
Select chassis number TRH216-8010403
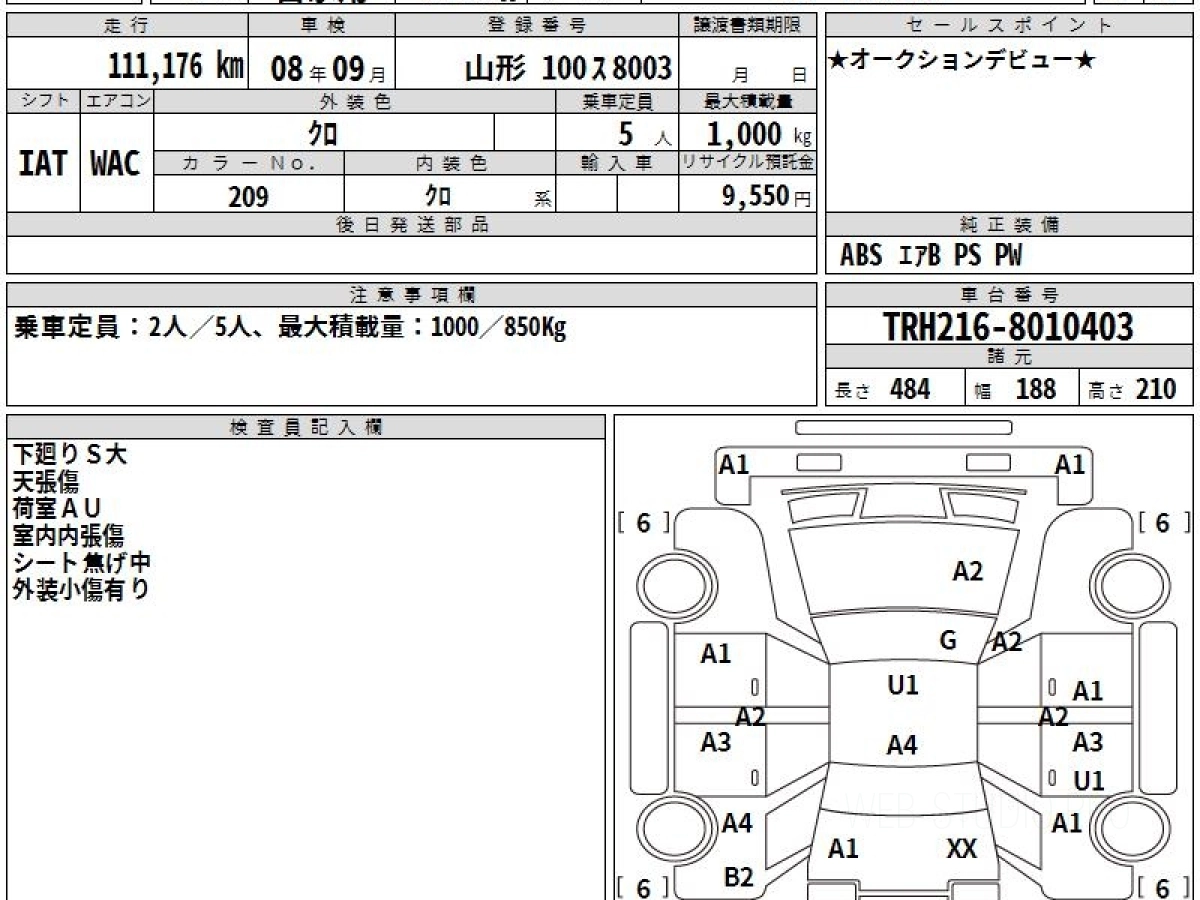coord(1009,326)
